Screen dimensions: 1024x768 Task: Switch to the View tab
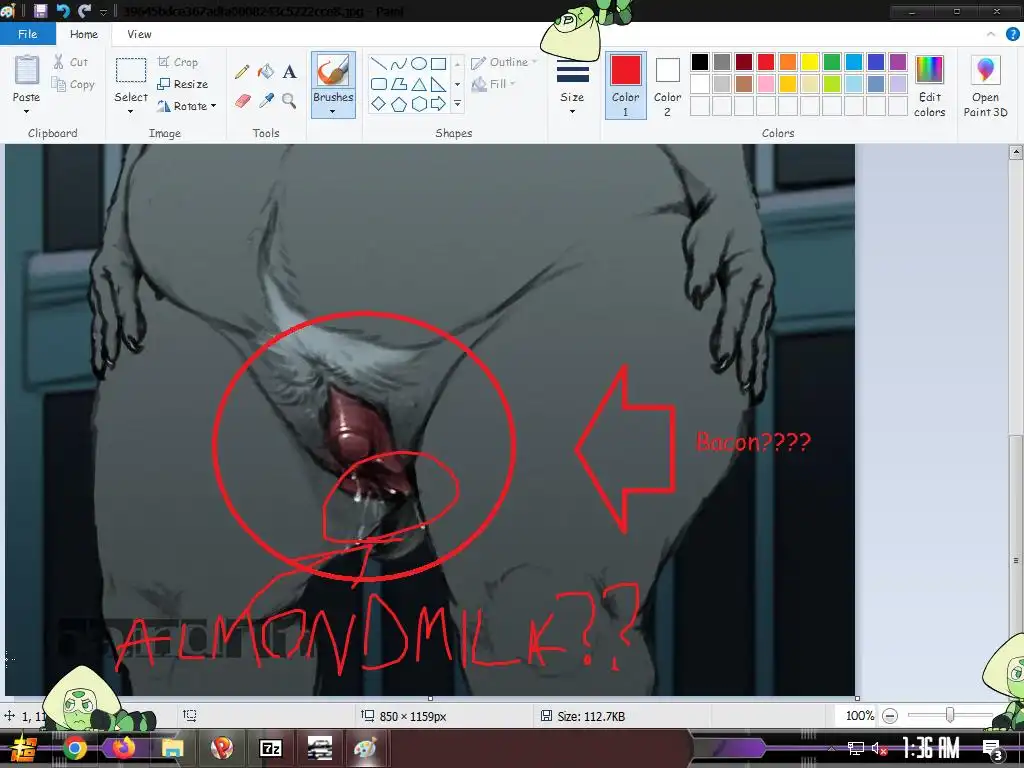pyautogui.click(x=139, y=34)
